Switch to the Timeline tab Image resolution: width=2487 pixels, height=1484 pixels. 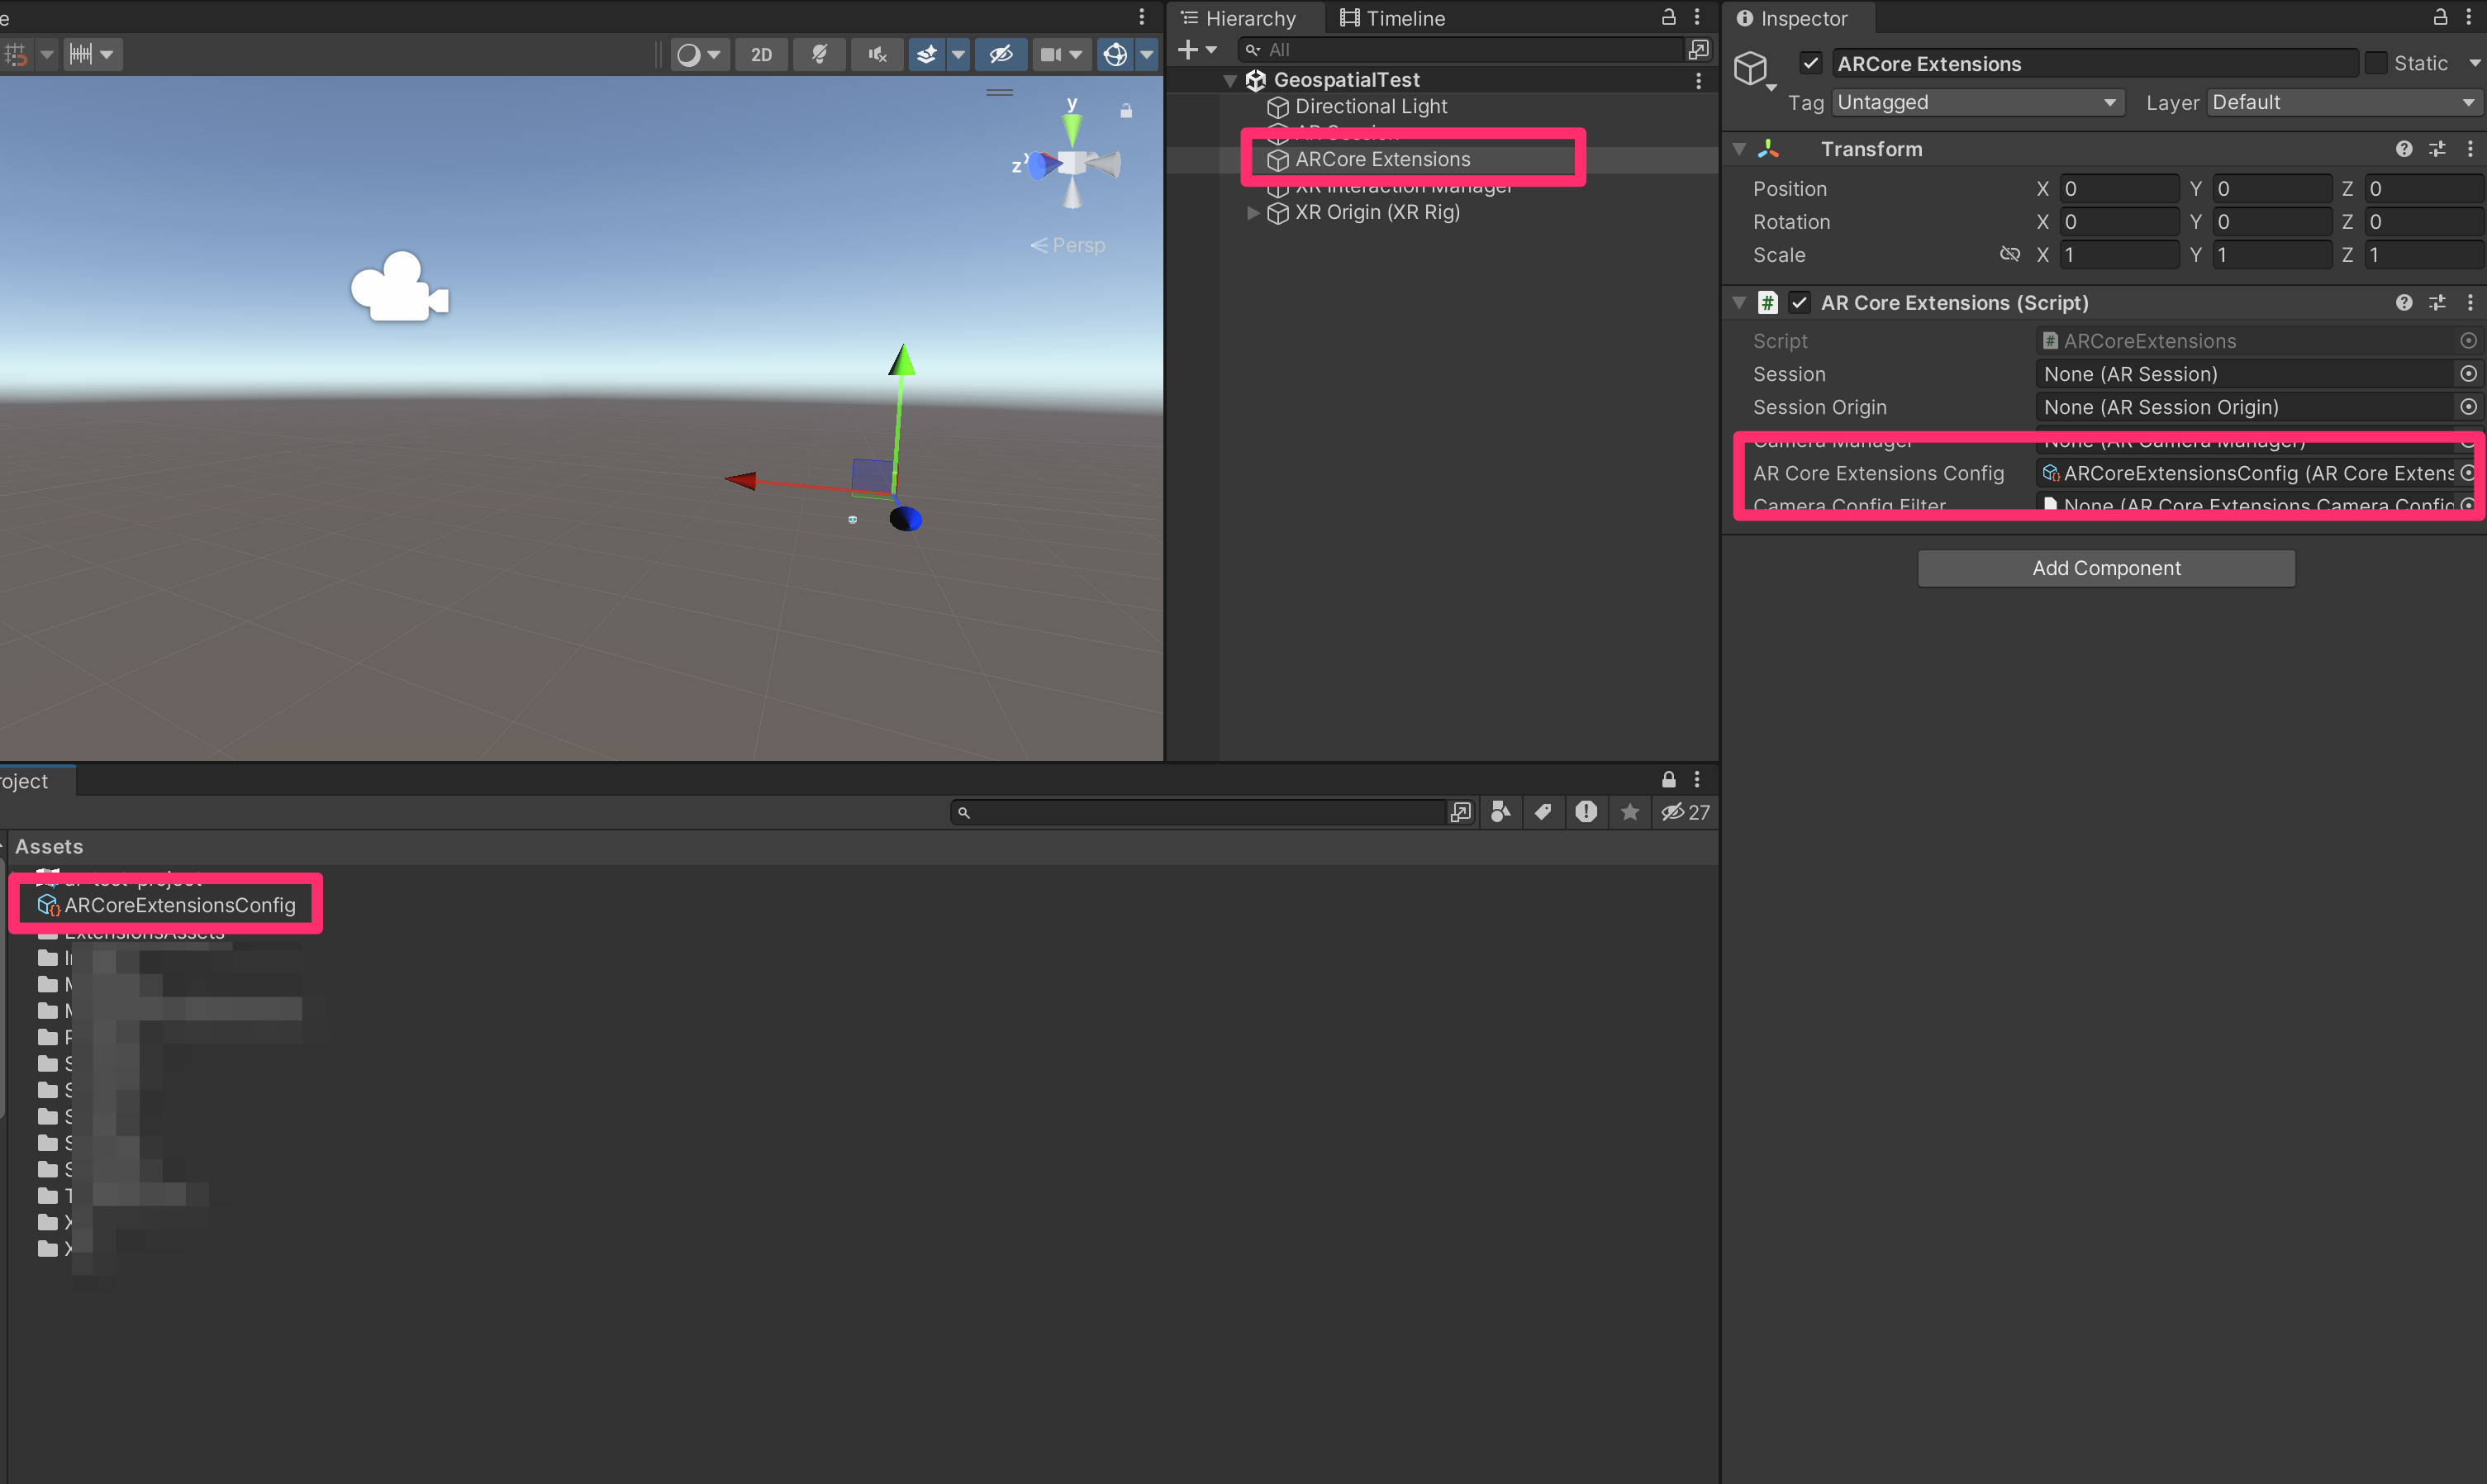1392,18
